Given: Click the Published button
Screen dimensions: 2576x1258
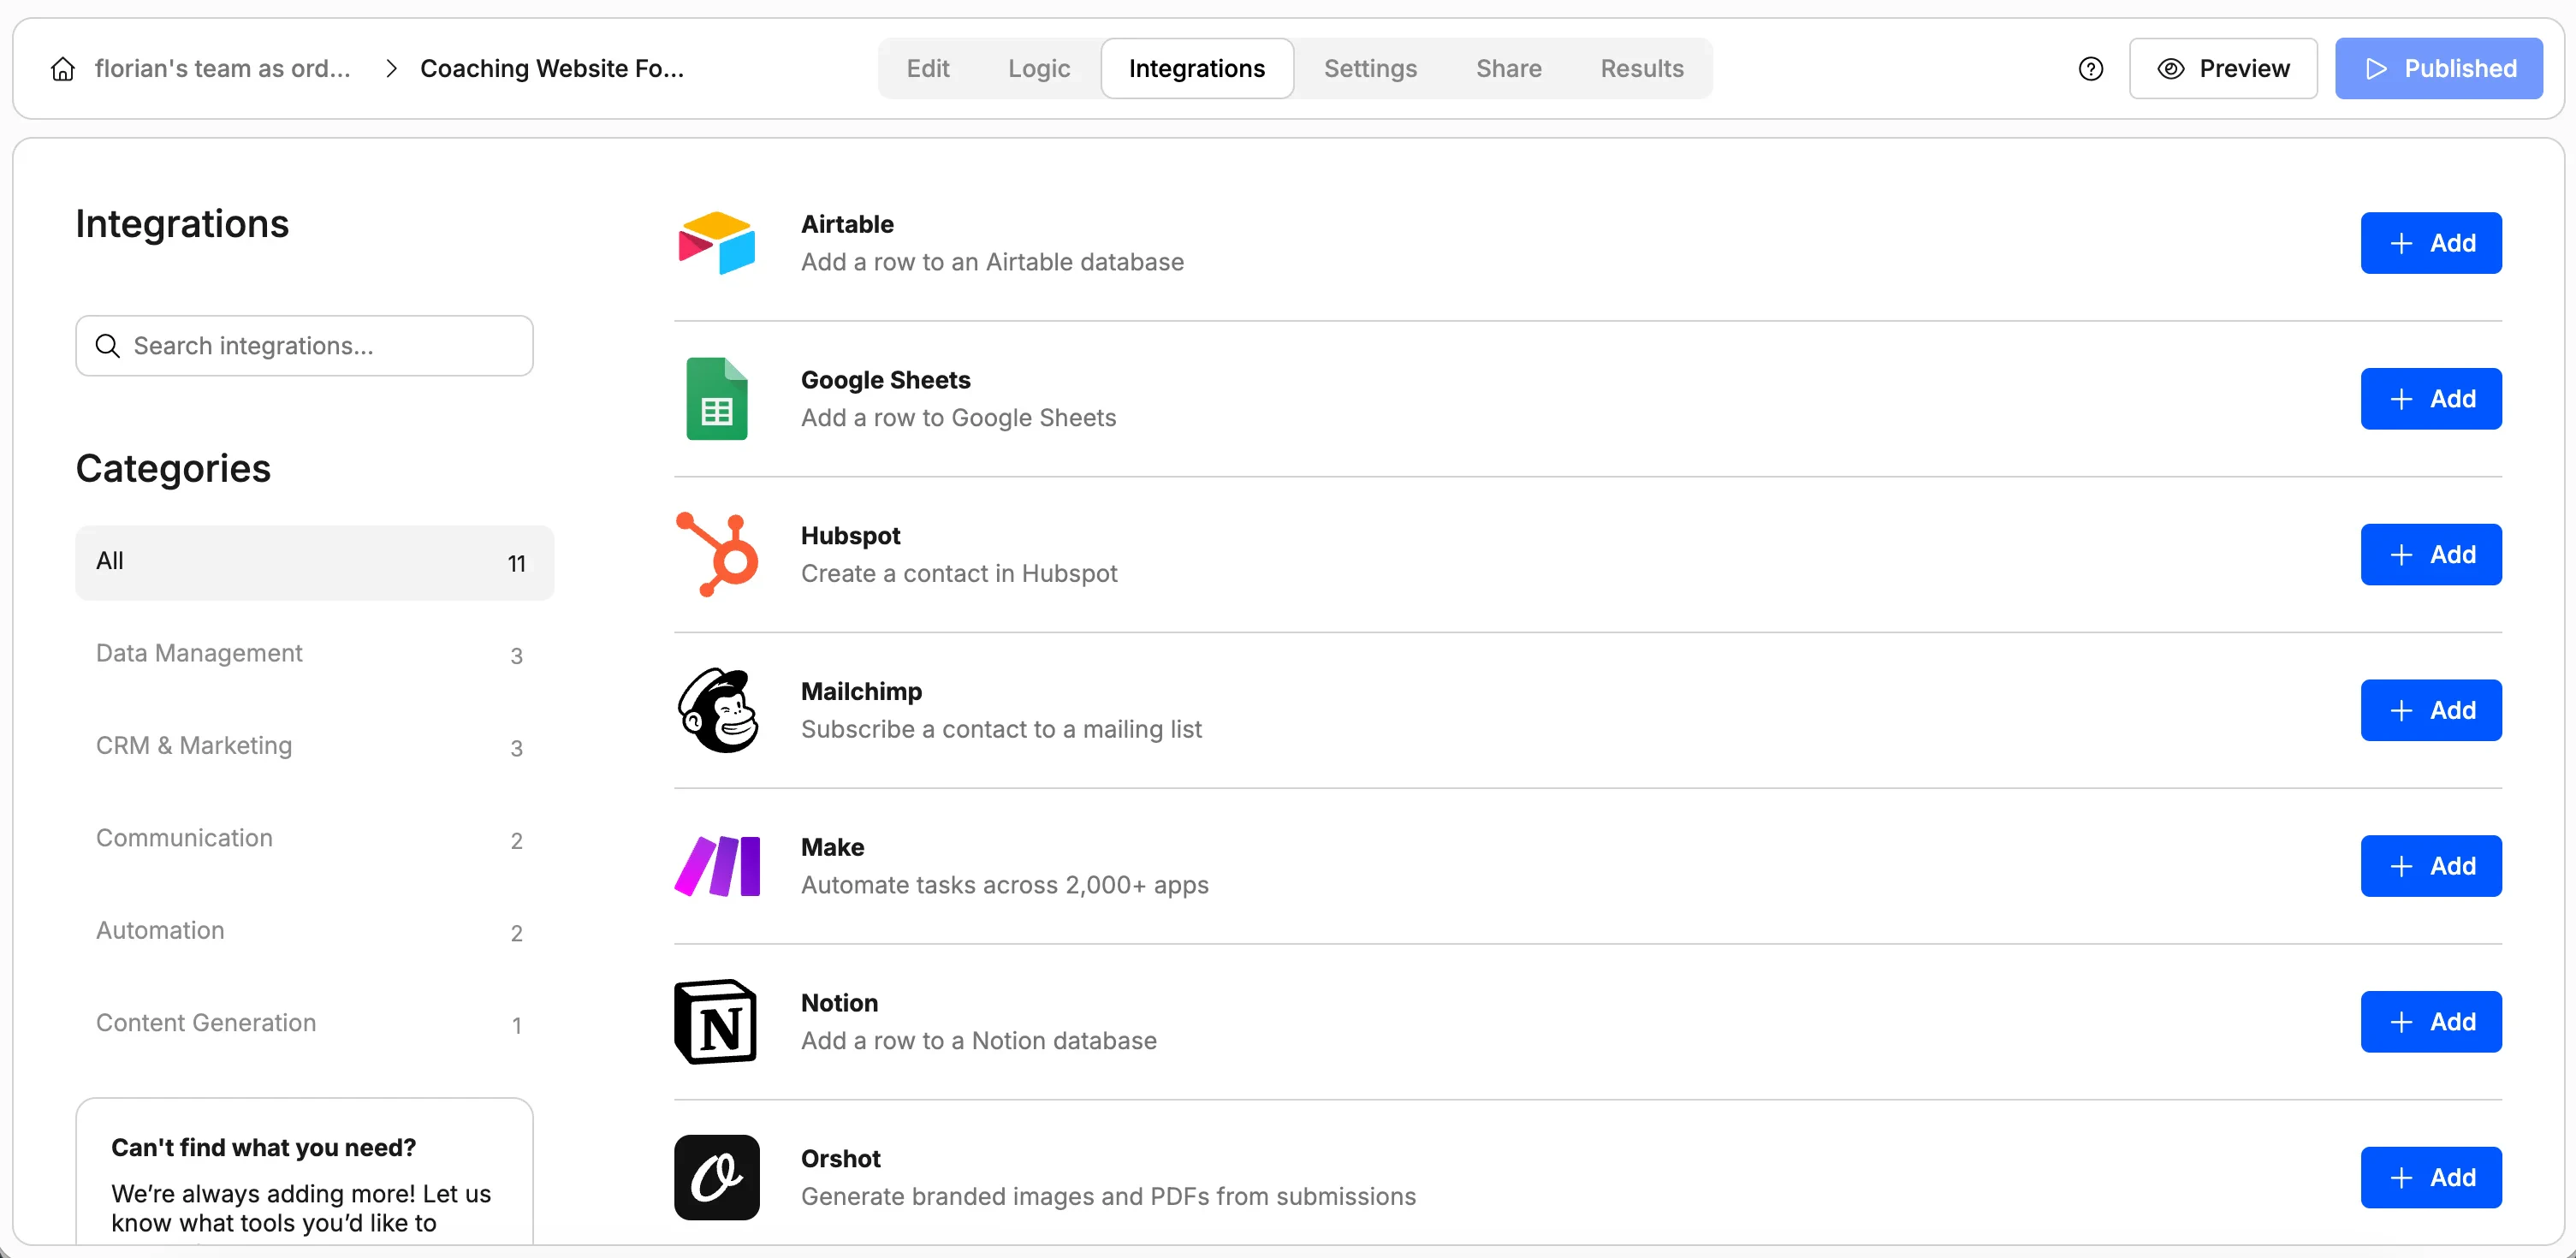Looking at the screenshot, I should pos(2438,68).
